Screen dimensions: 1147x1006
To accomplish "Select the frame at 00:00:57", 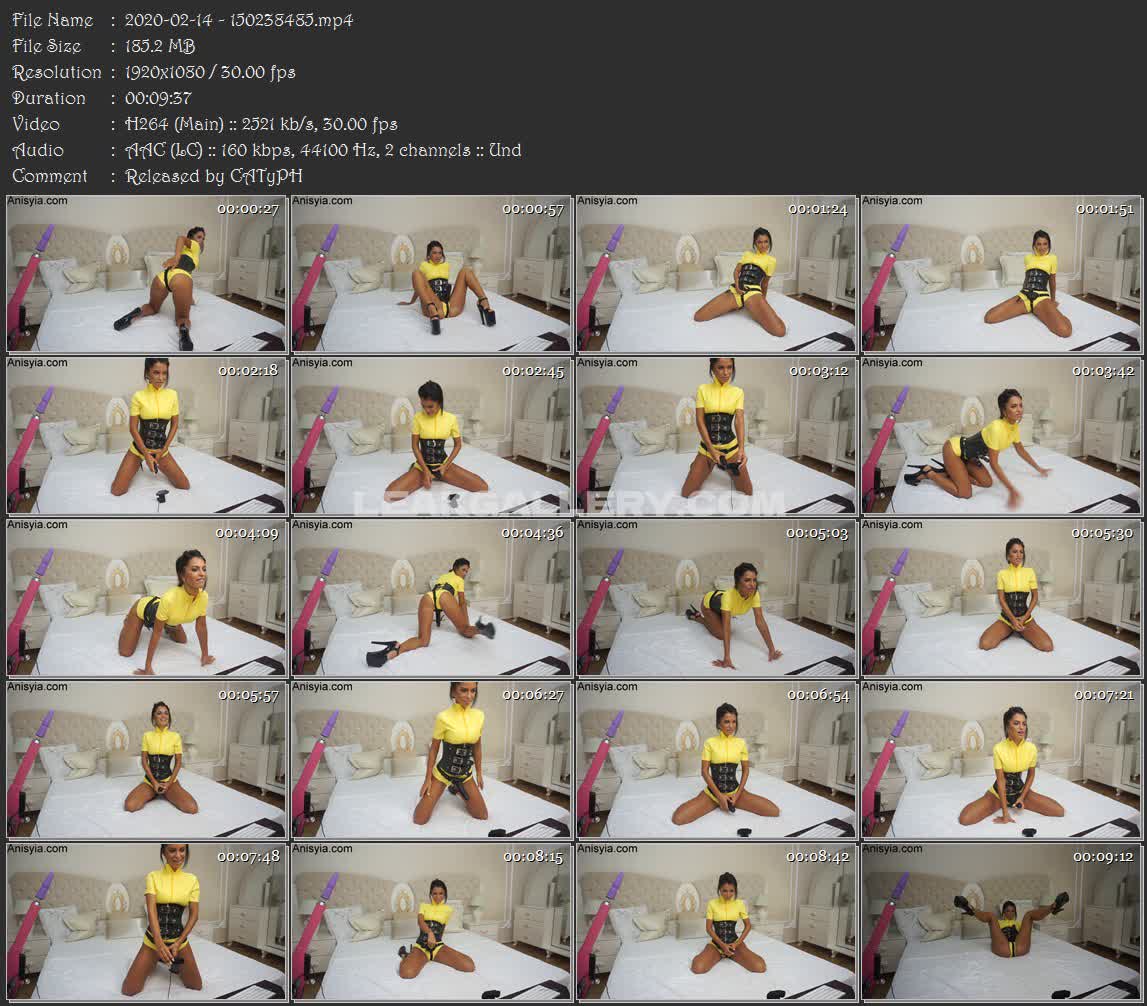I will pos(431,274).
